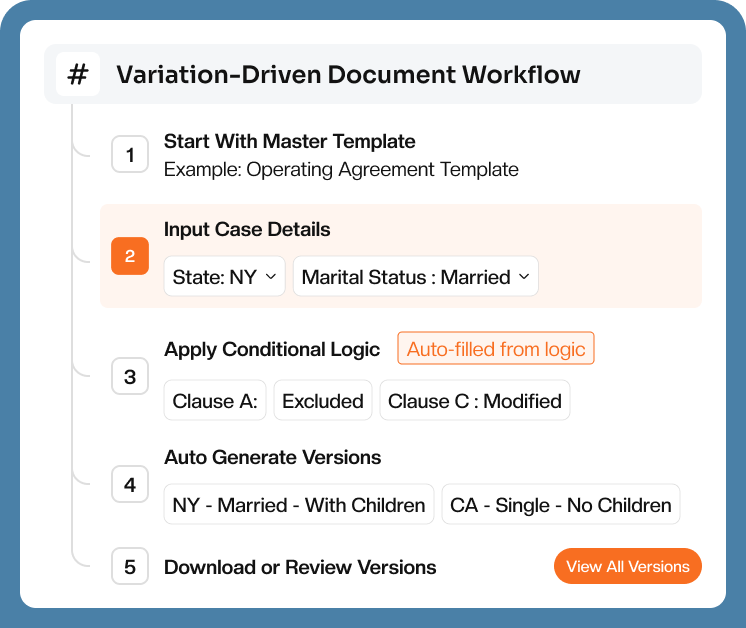Click the Excluded chip

tap(322, 401)
